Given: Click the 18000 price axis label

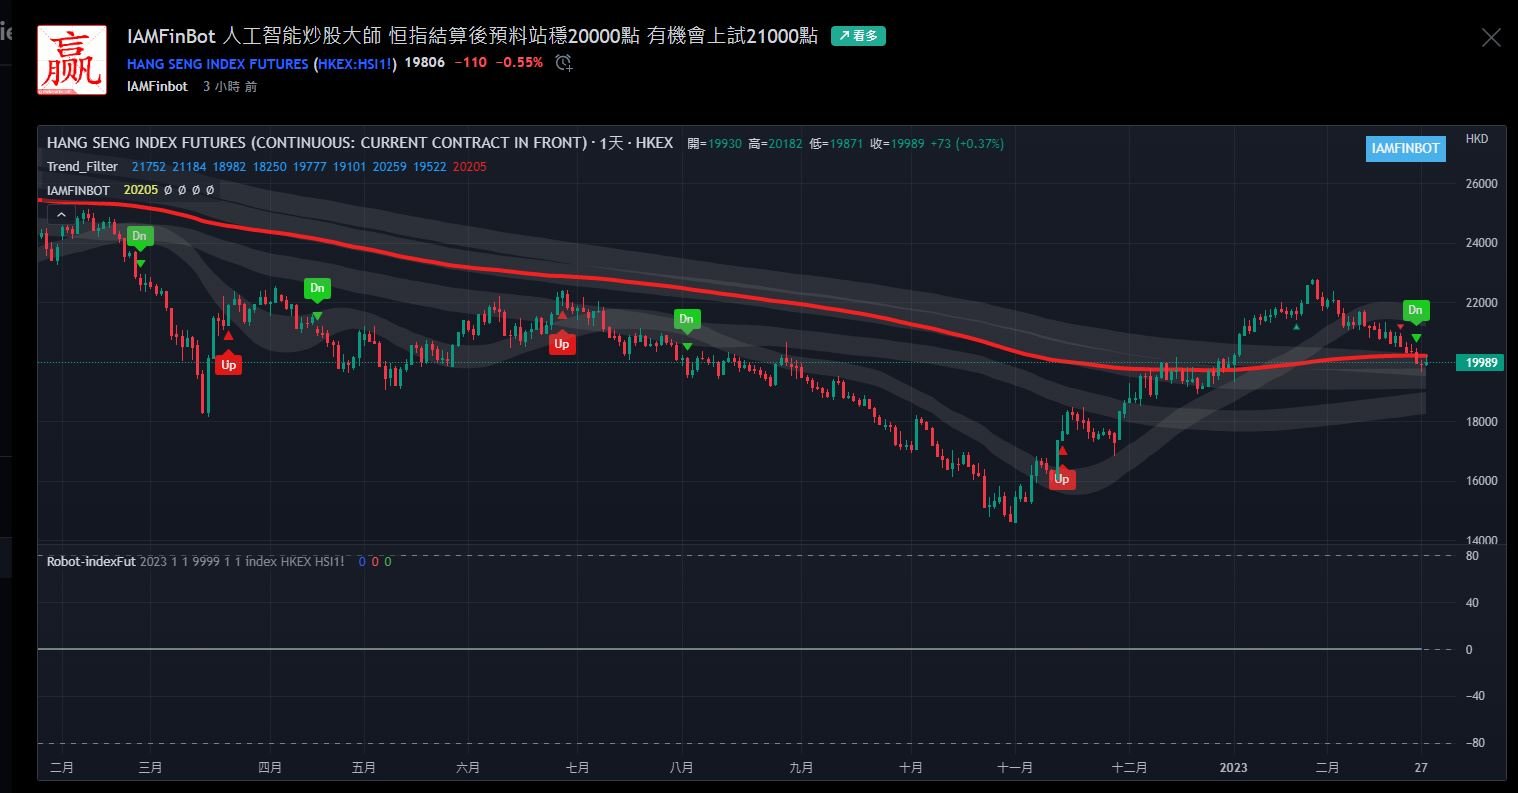Looking at the screenshot, I should (1481, 422).
